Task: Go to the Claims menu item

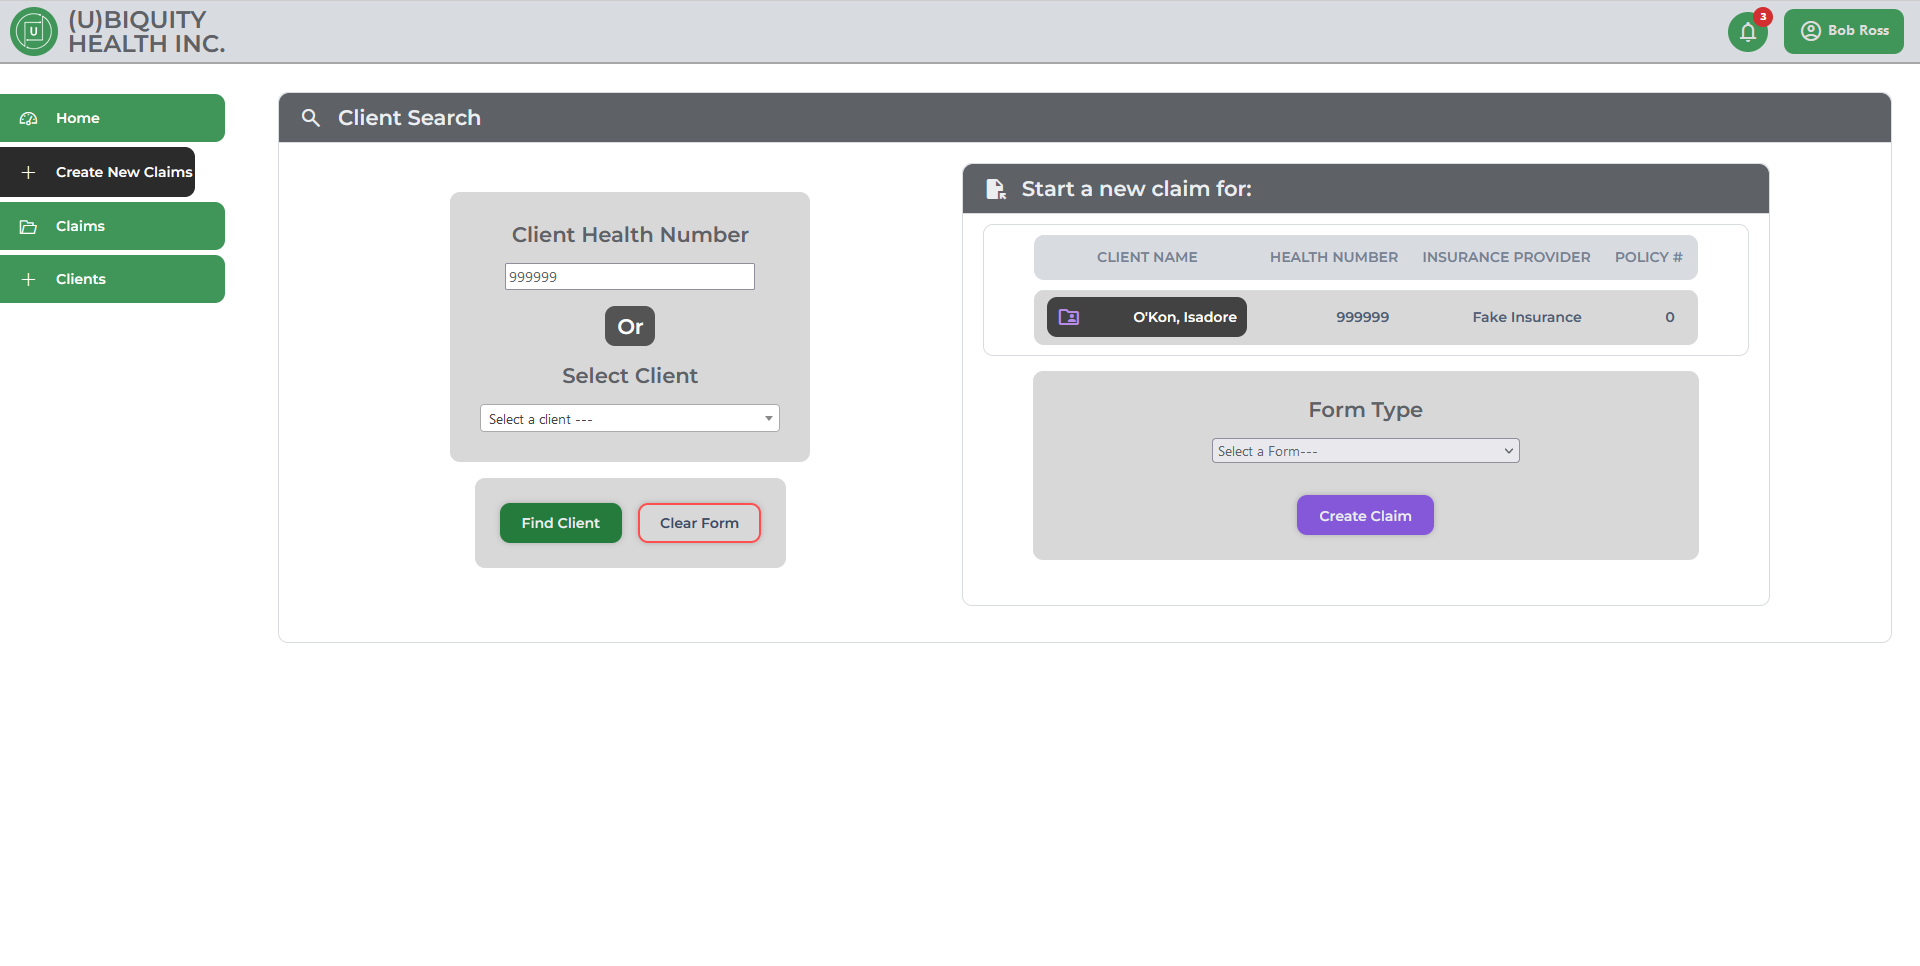Action: 112,226
